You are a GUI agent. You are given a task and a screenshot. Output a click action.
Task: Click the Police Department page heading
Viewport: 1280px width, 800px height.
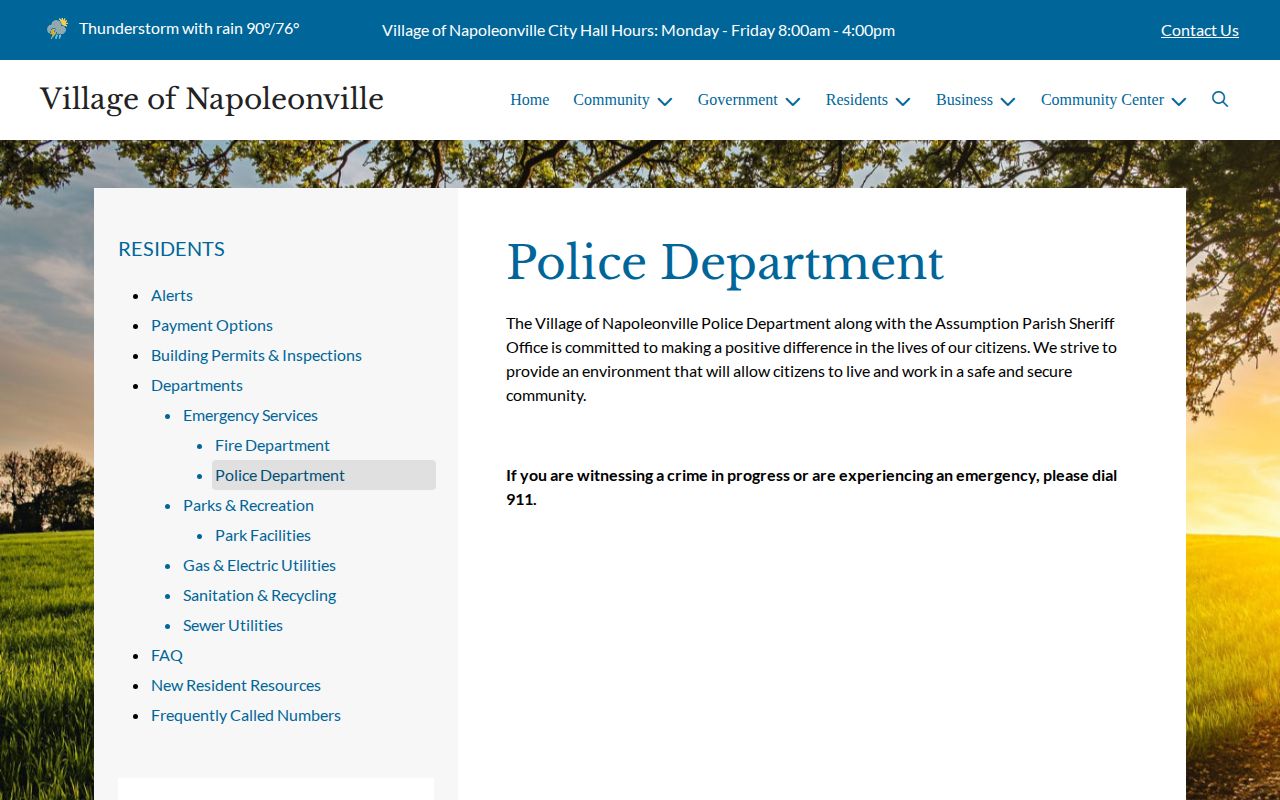point(725,263)
